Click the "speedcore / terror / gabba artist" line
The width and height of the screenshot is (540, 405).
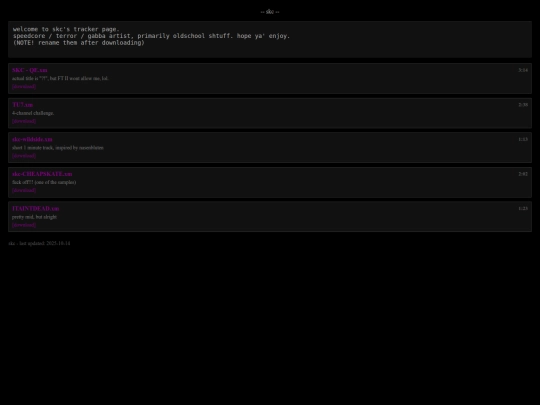tap(152, 36)
